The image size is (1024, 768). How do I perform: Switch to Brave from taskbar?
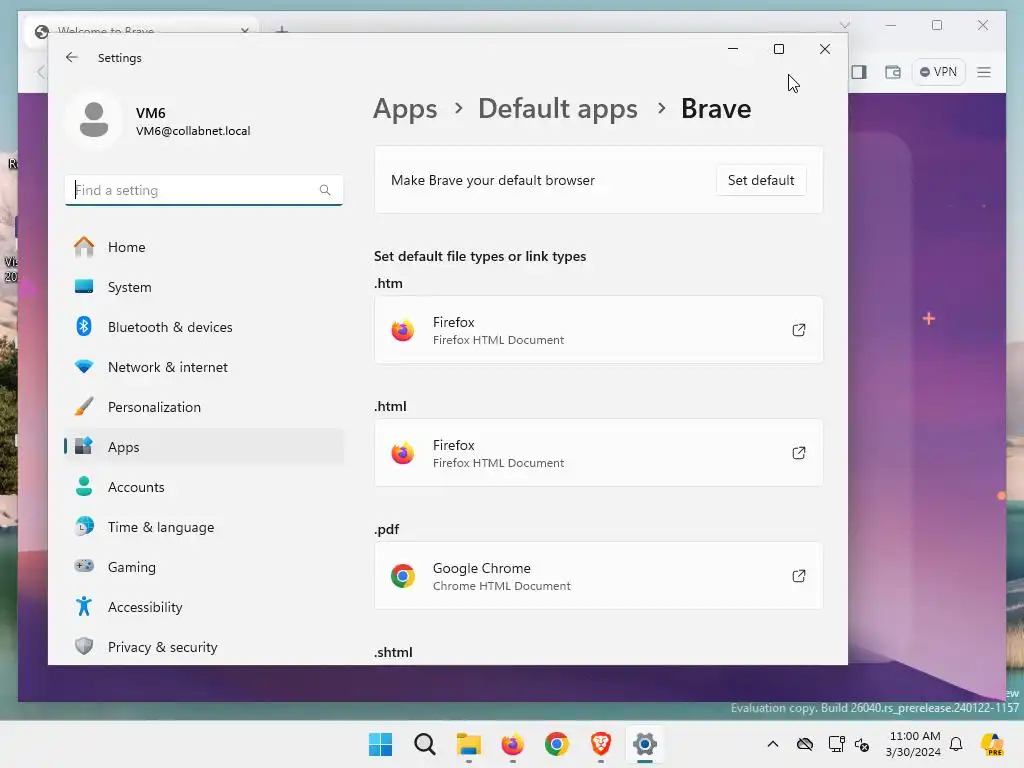coord(601,744)
